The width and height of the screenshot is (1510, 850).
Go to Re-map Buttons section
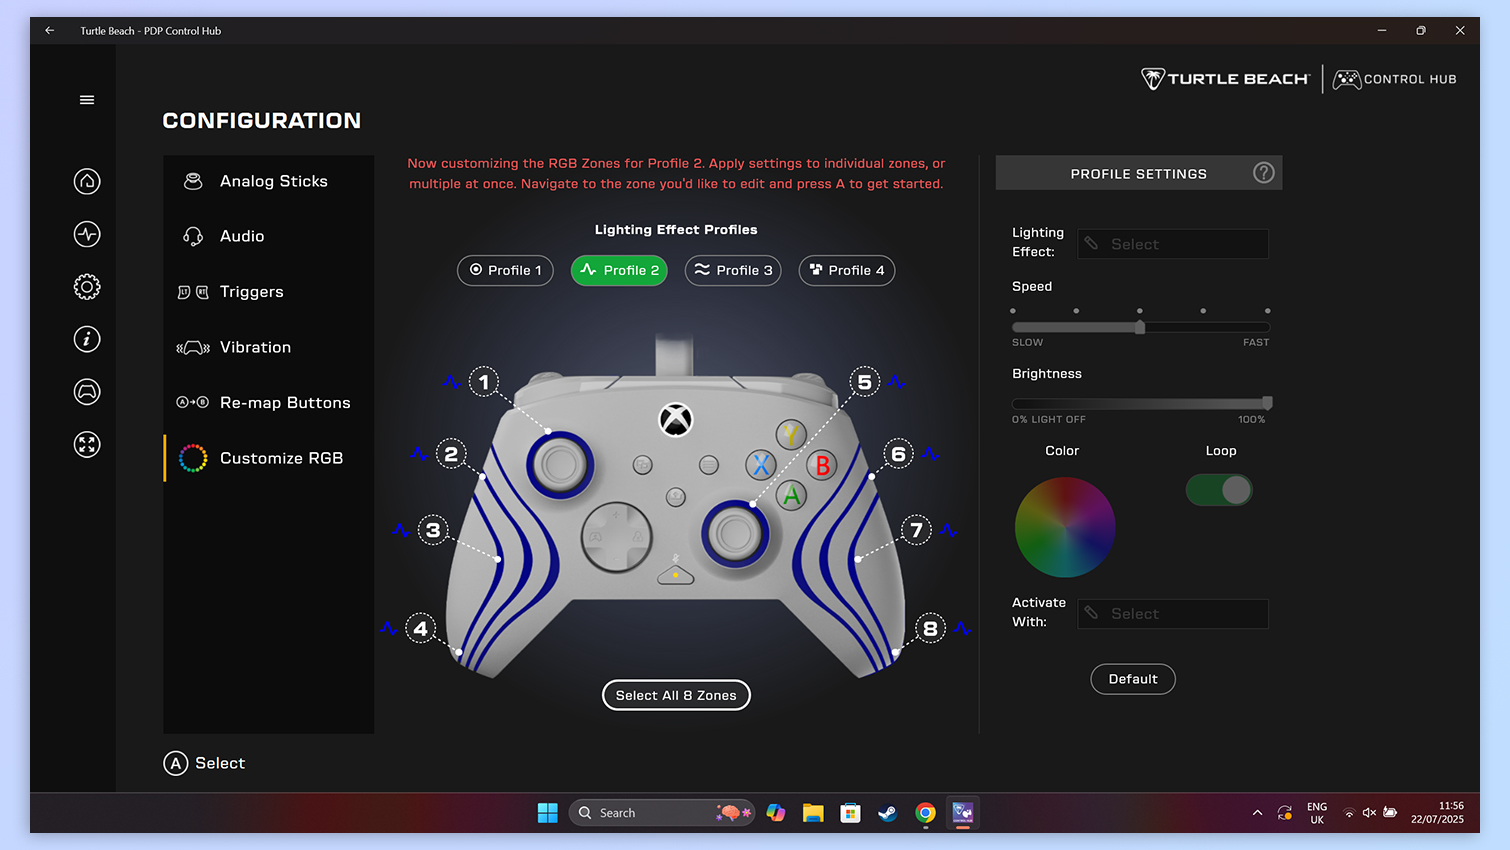point(284,403)
